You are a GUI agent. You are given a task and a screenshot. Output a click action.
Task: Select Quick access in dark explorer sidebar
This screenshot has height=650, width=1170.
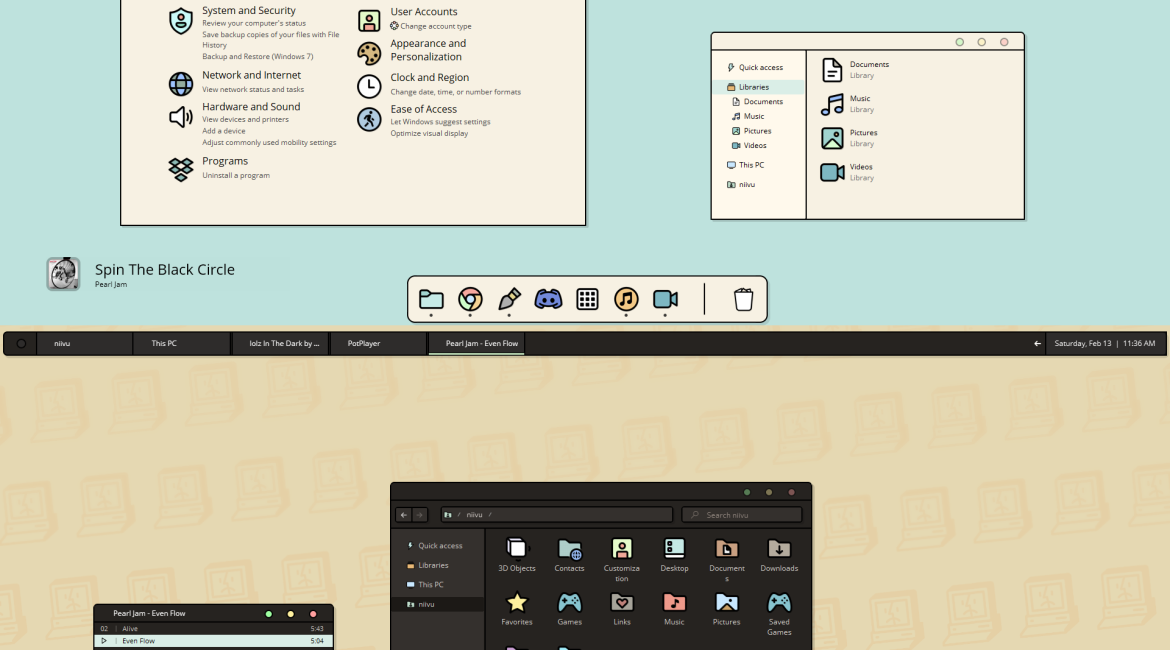coord(440,546)
